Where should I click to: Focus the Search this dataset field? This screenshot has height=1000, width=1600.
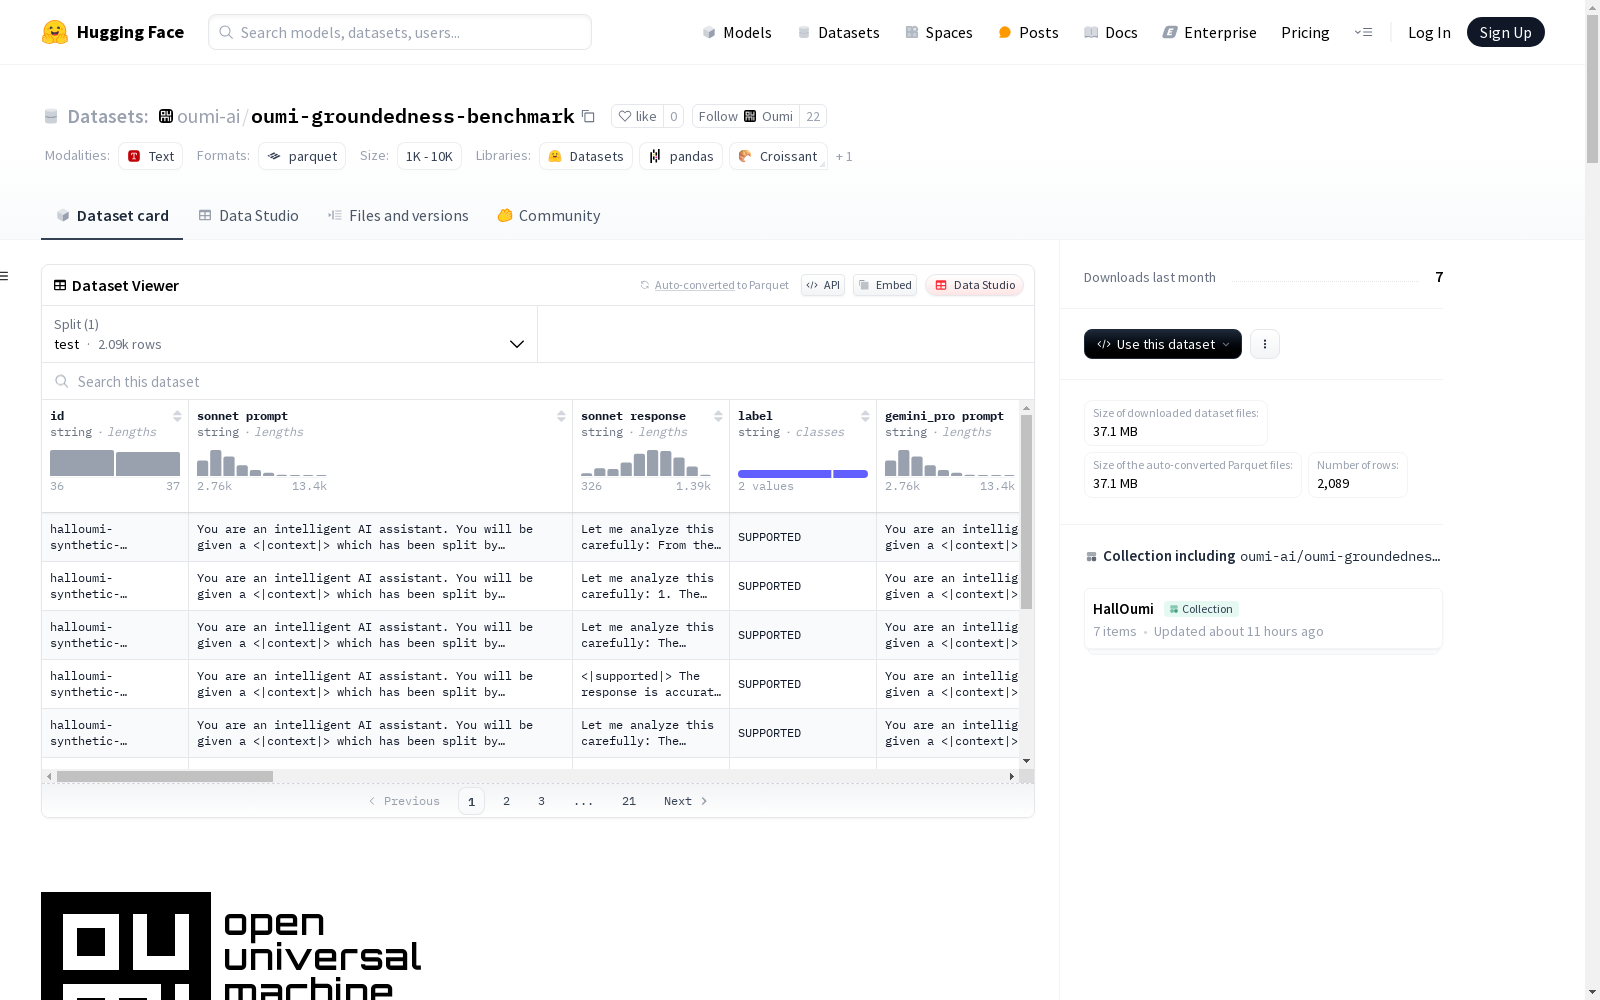(538, 381)
